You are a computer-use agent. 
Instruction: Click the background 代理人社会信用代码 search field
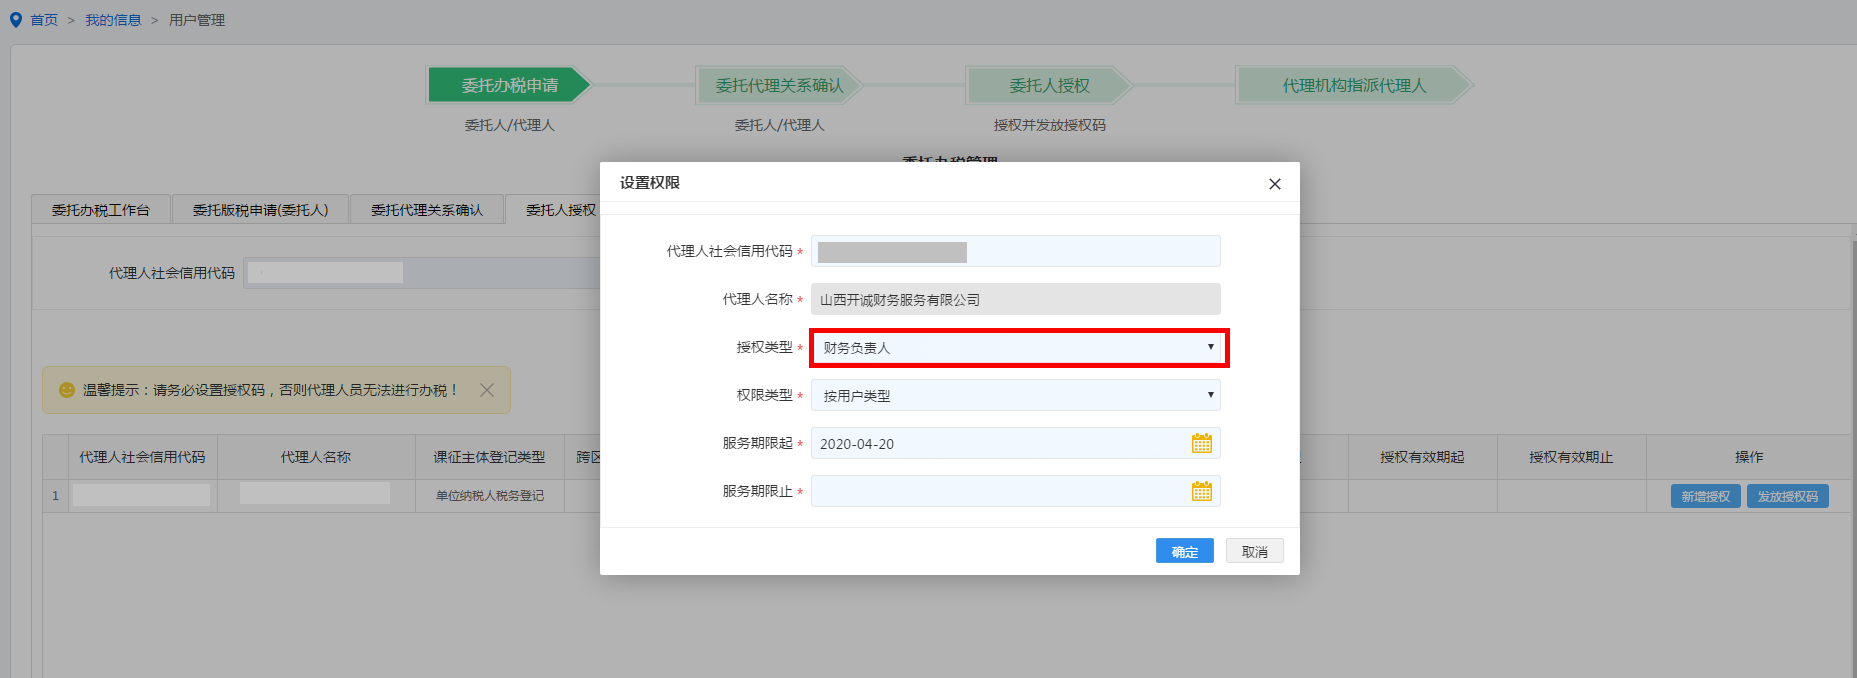(x=422, y=273)
